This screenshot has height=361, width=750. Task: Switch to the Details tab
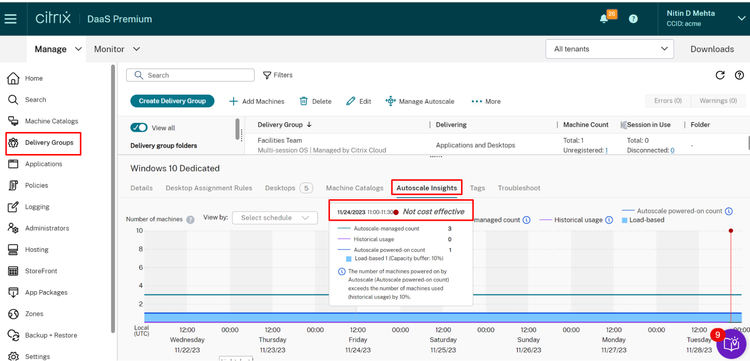click(142, 188)
